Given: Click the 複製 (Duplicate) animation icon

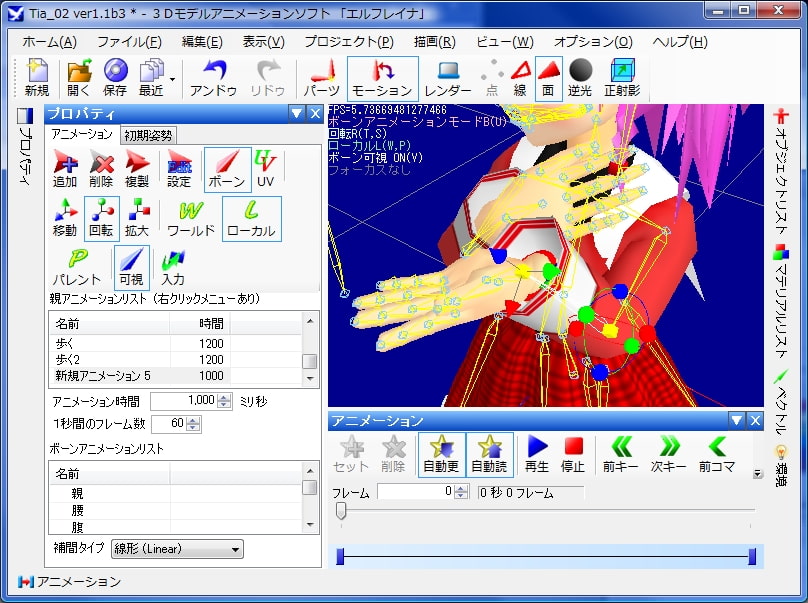Looking at the screenshot, I should click(137, 169).
